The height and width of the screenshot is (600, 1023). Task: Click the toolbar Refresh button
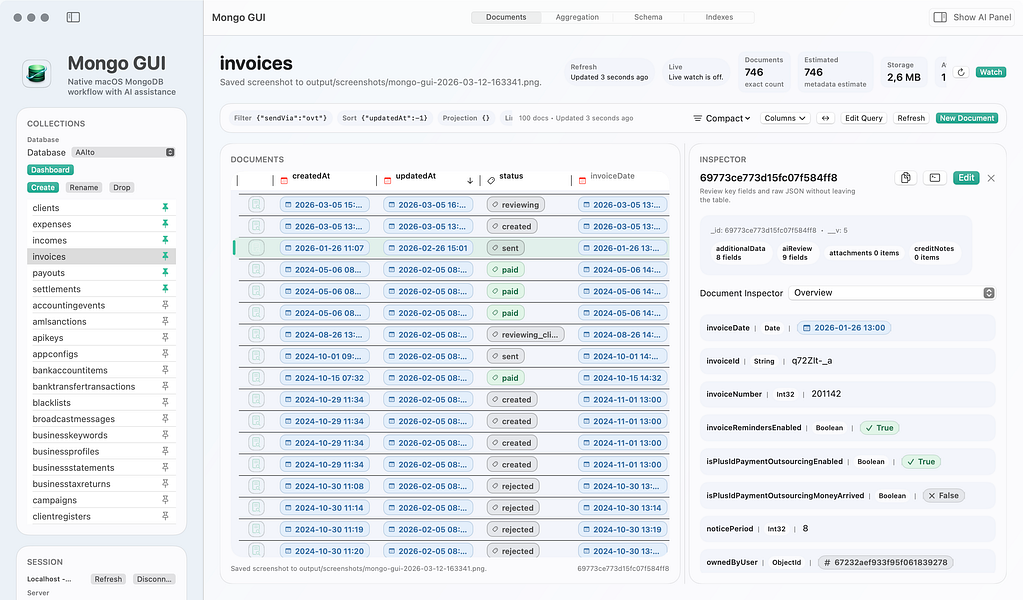tap(911, 118)
